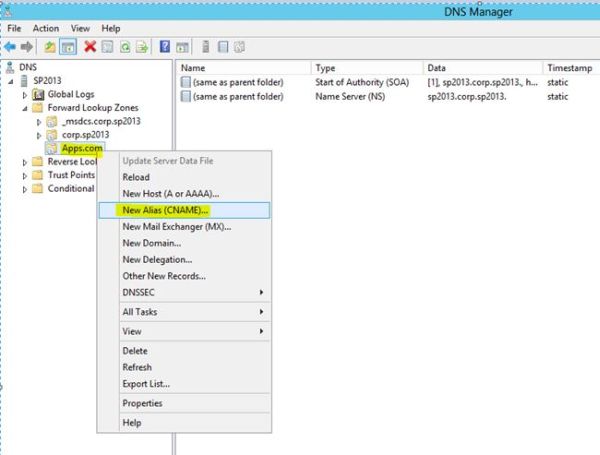Select the _msdcs.corp.sp2013 tree item
Viewport: 600px width, 455px height.
coord(101,121)
